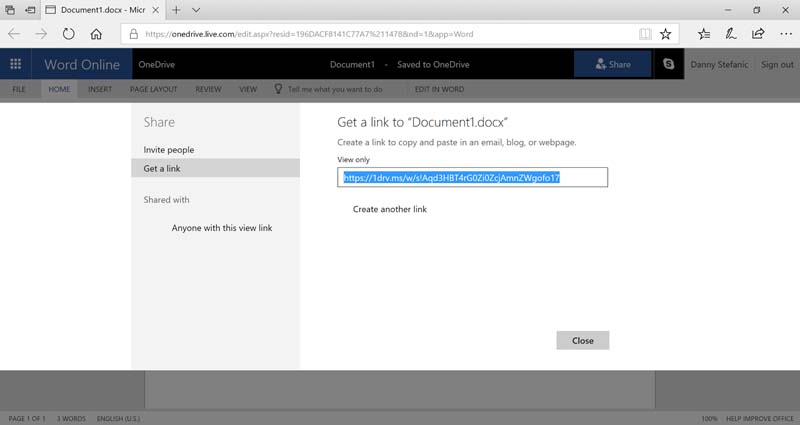Viewport: 800px width, 425px height.
Task: Select Get a link option
Action: pyautogui.click(x=215, y=168)
